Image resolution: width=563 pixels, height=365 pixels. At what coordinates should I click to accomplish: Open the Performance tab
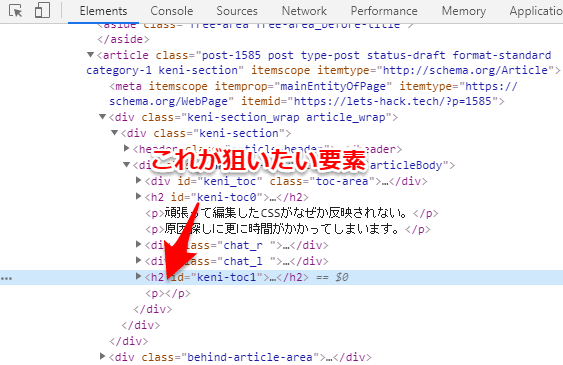(x=384, y=11)
